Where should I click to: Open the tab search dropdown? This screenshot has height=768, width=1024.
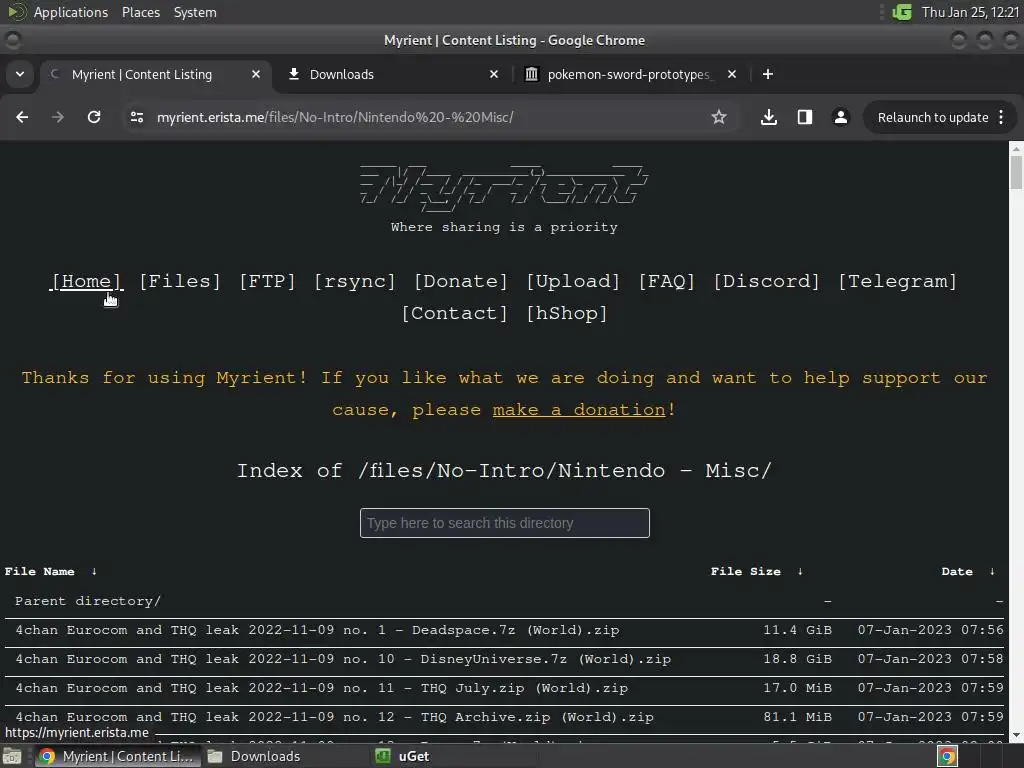(20, 74)
